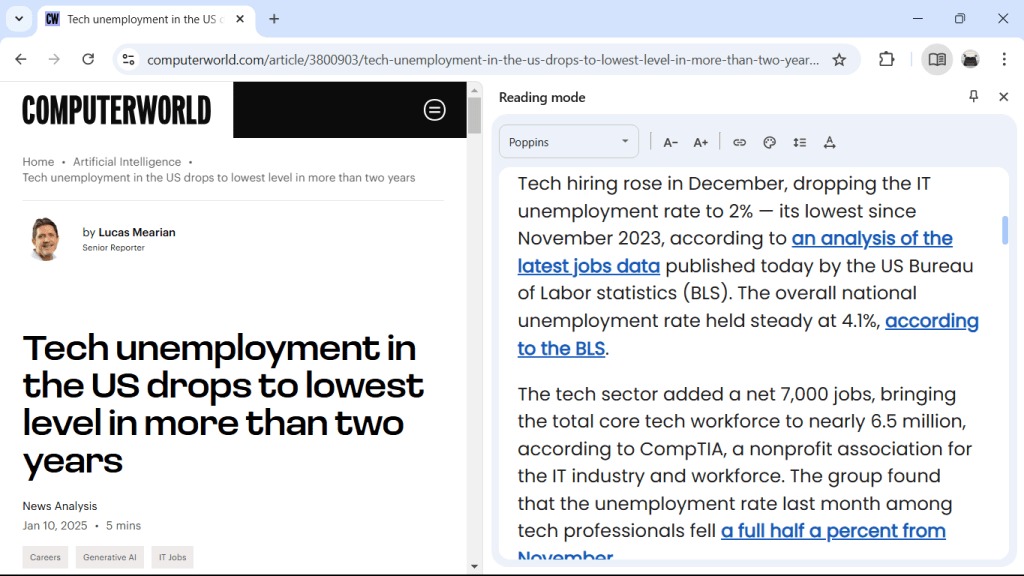Click the browser profile avatar
This screenshot has height=576, width=1024.
click(x=970, y=59)
